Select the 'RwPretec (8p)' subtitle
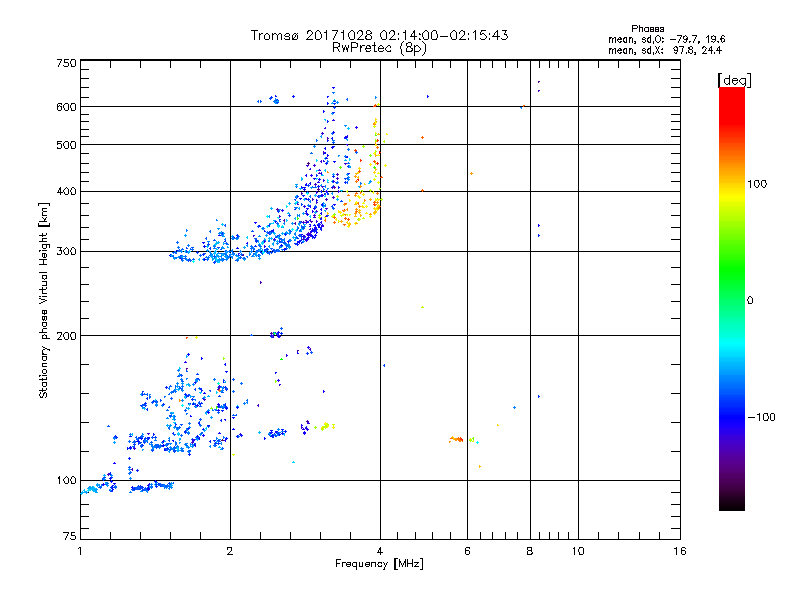800x600 pixels. pyautogui.click(x=379, y=48)
